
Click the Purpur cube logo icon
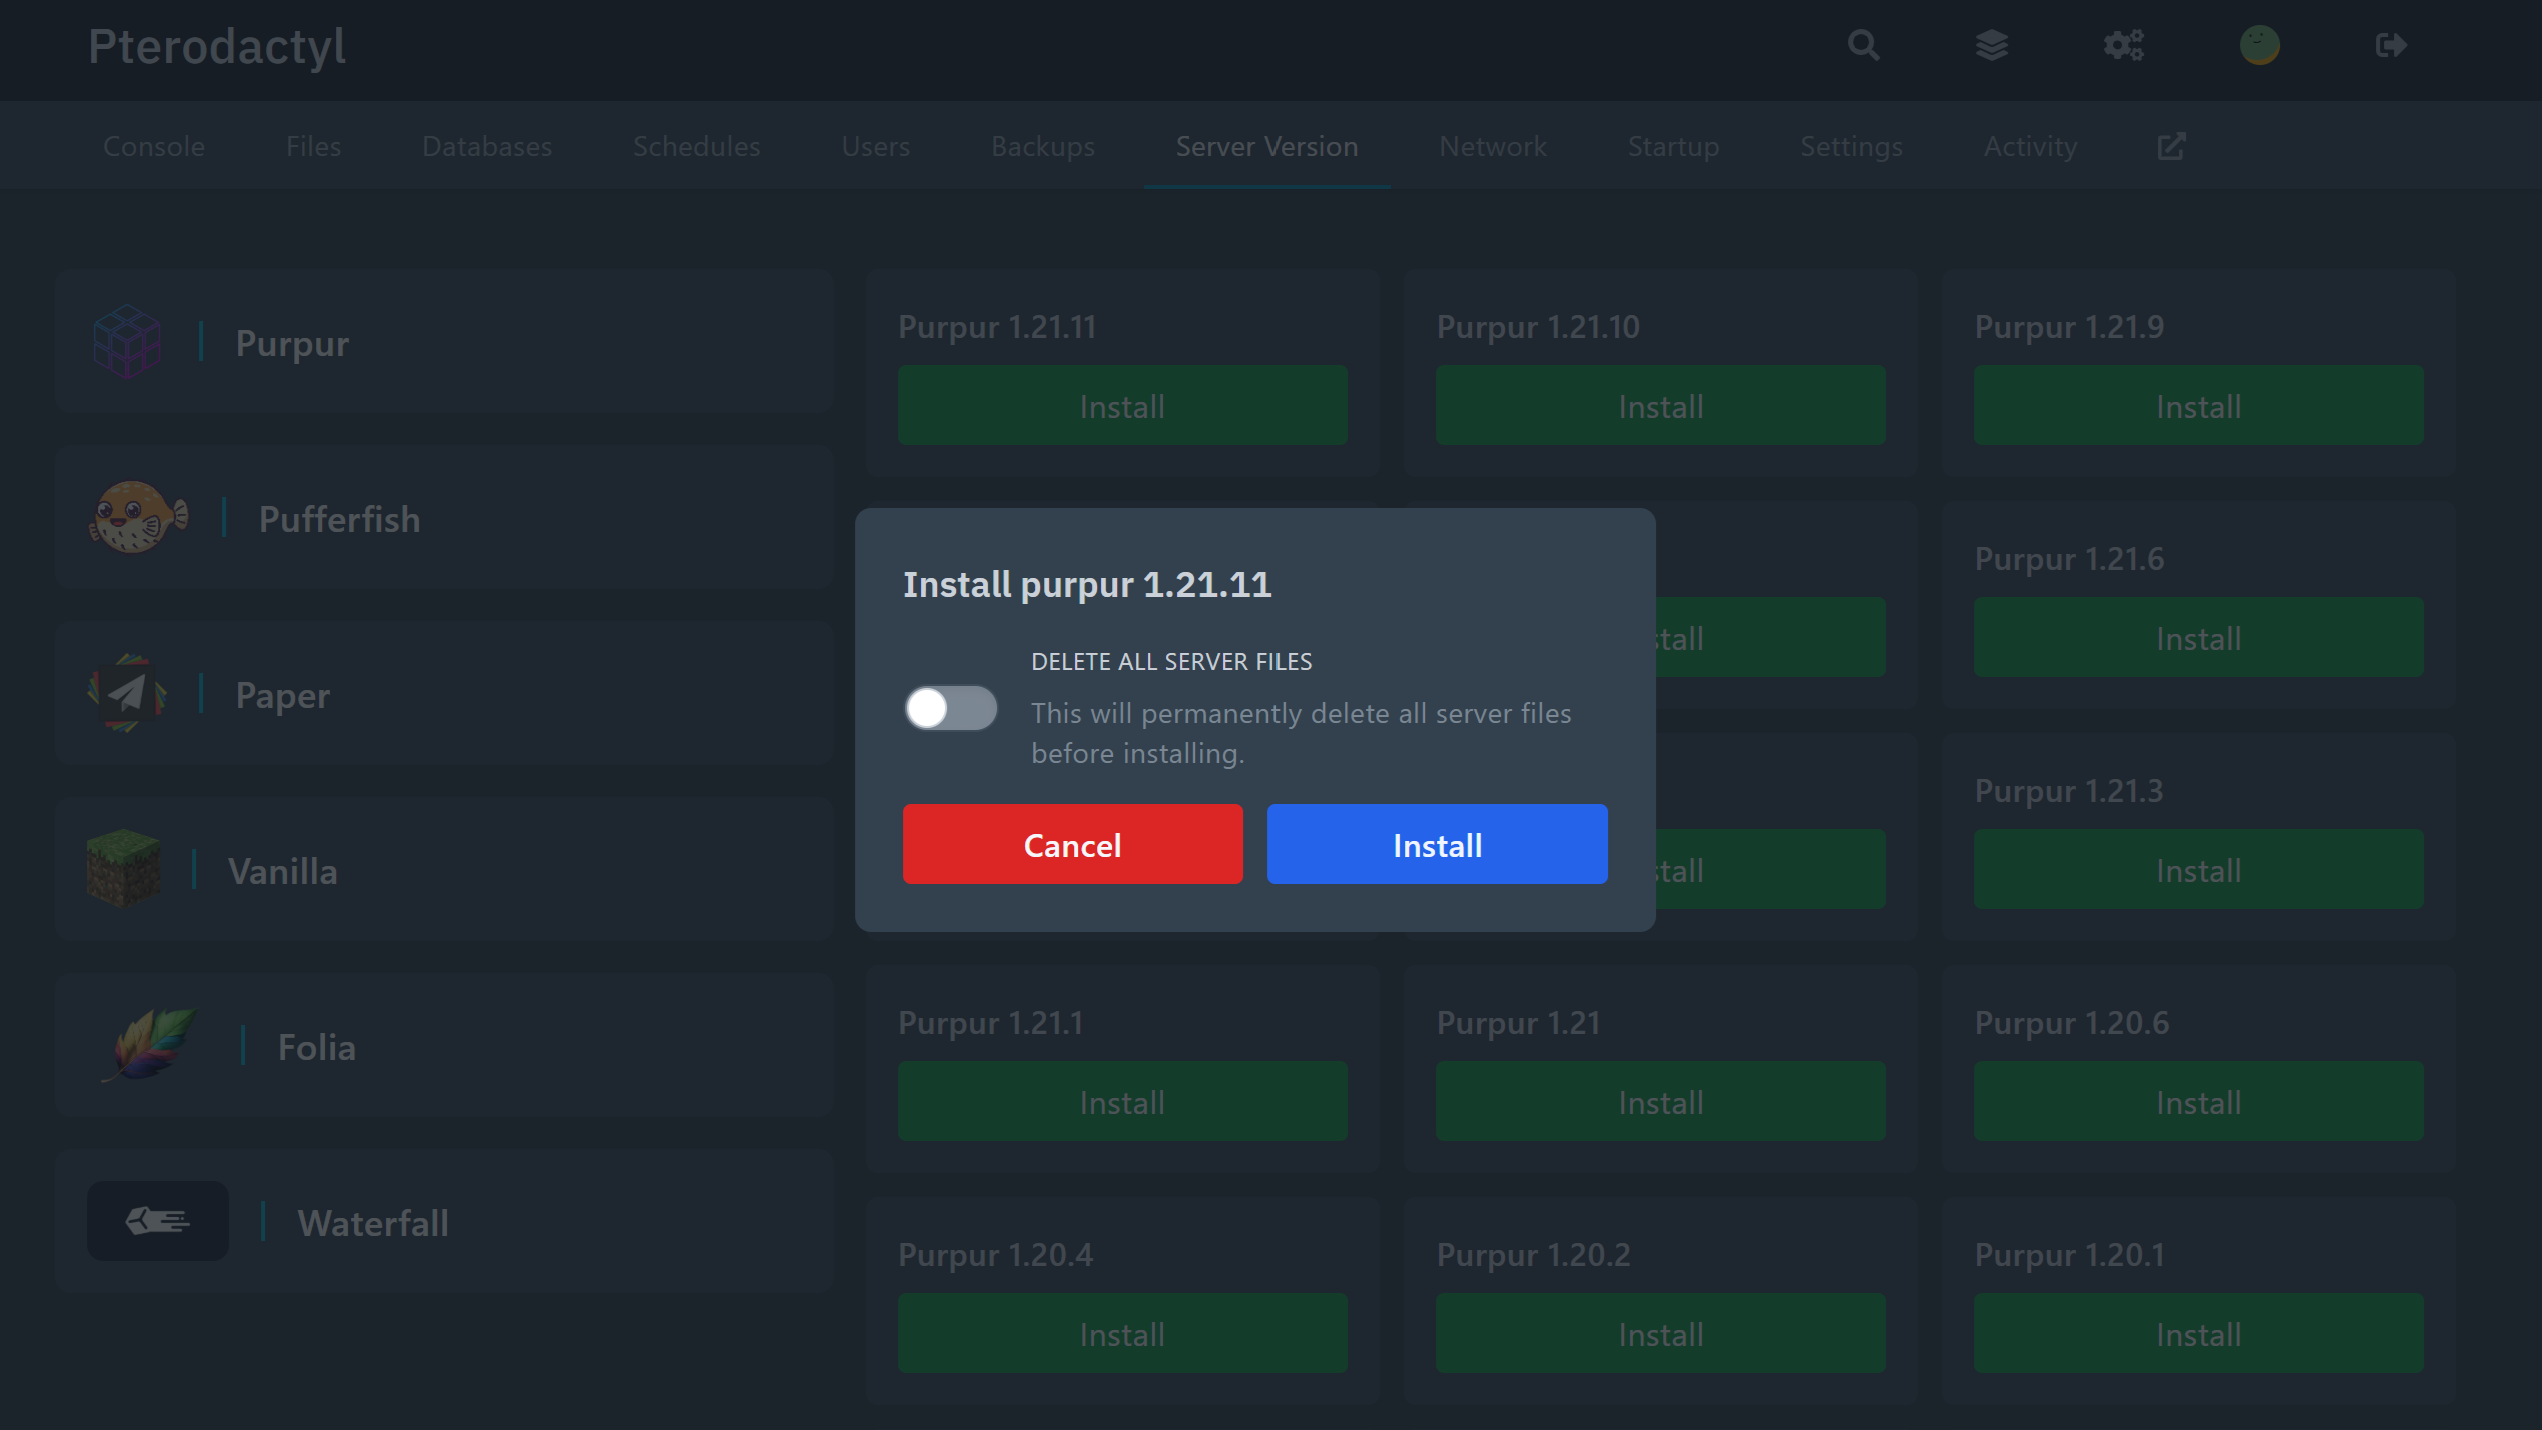pos(127,342)
